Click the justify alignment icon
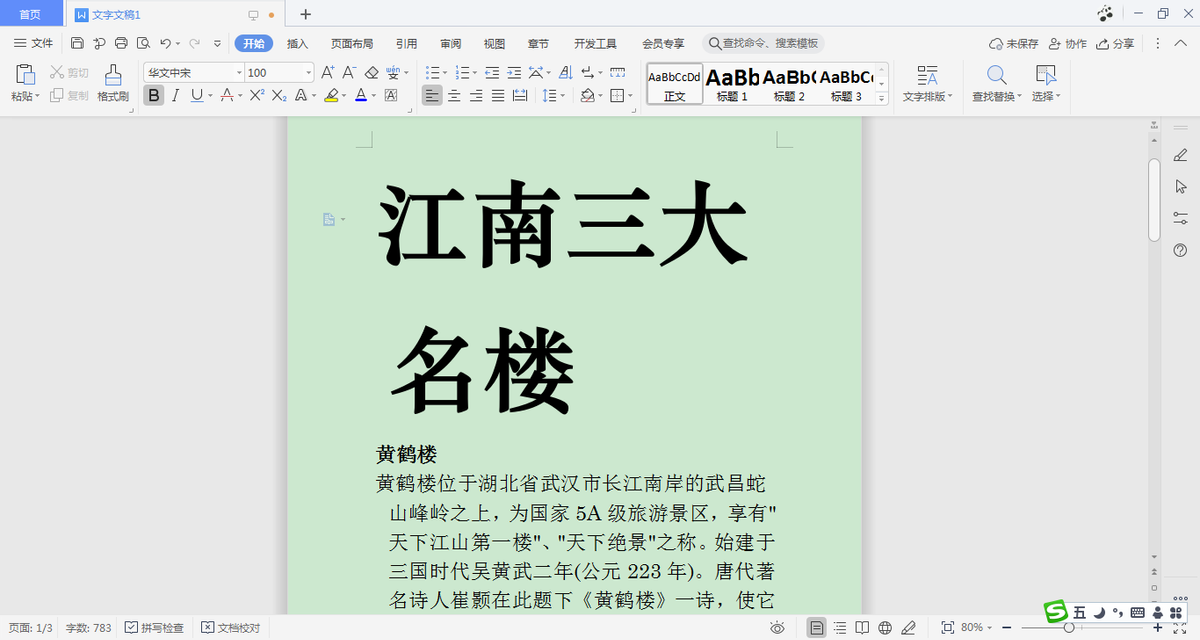Viewport: 1200px width, 640px height. click(x=498, y=95)
